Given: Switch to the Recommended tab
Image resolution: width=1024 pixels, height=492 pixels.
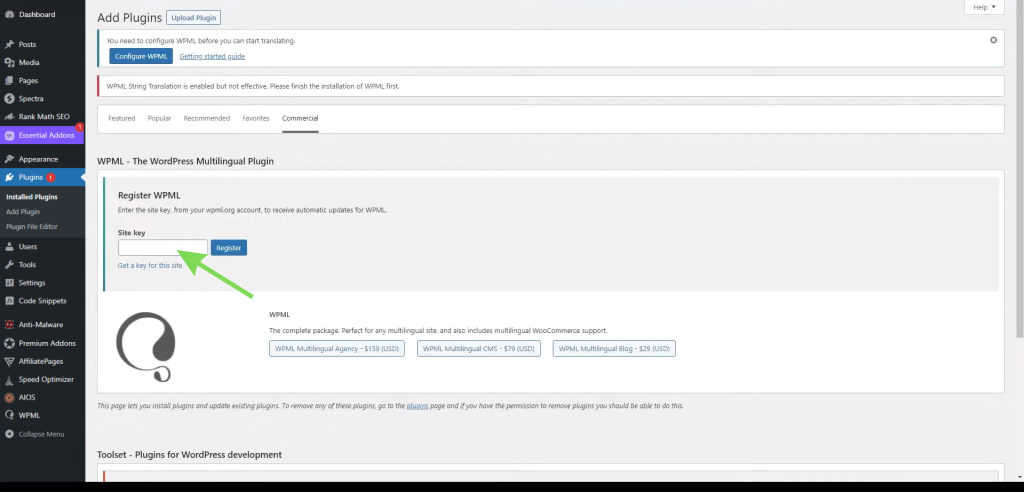Looking at the screenshot, I should [206, 118].
